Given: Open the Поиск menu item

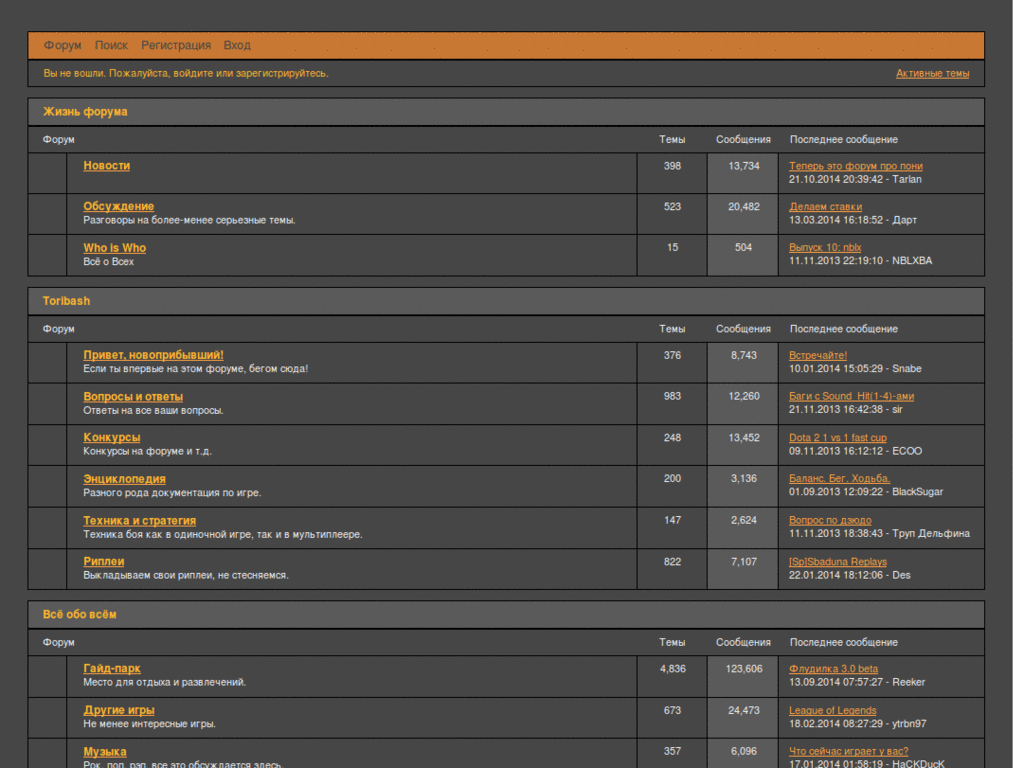Looking at the screenshot, I should point(111,45).
